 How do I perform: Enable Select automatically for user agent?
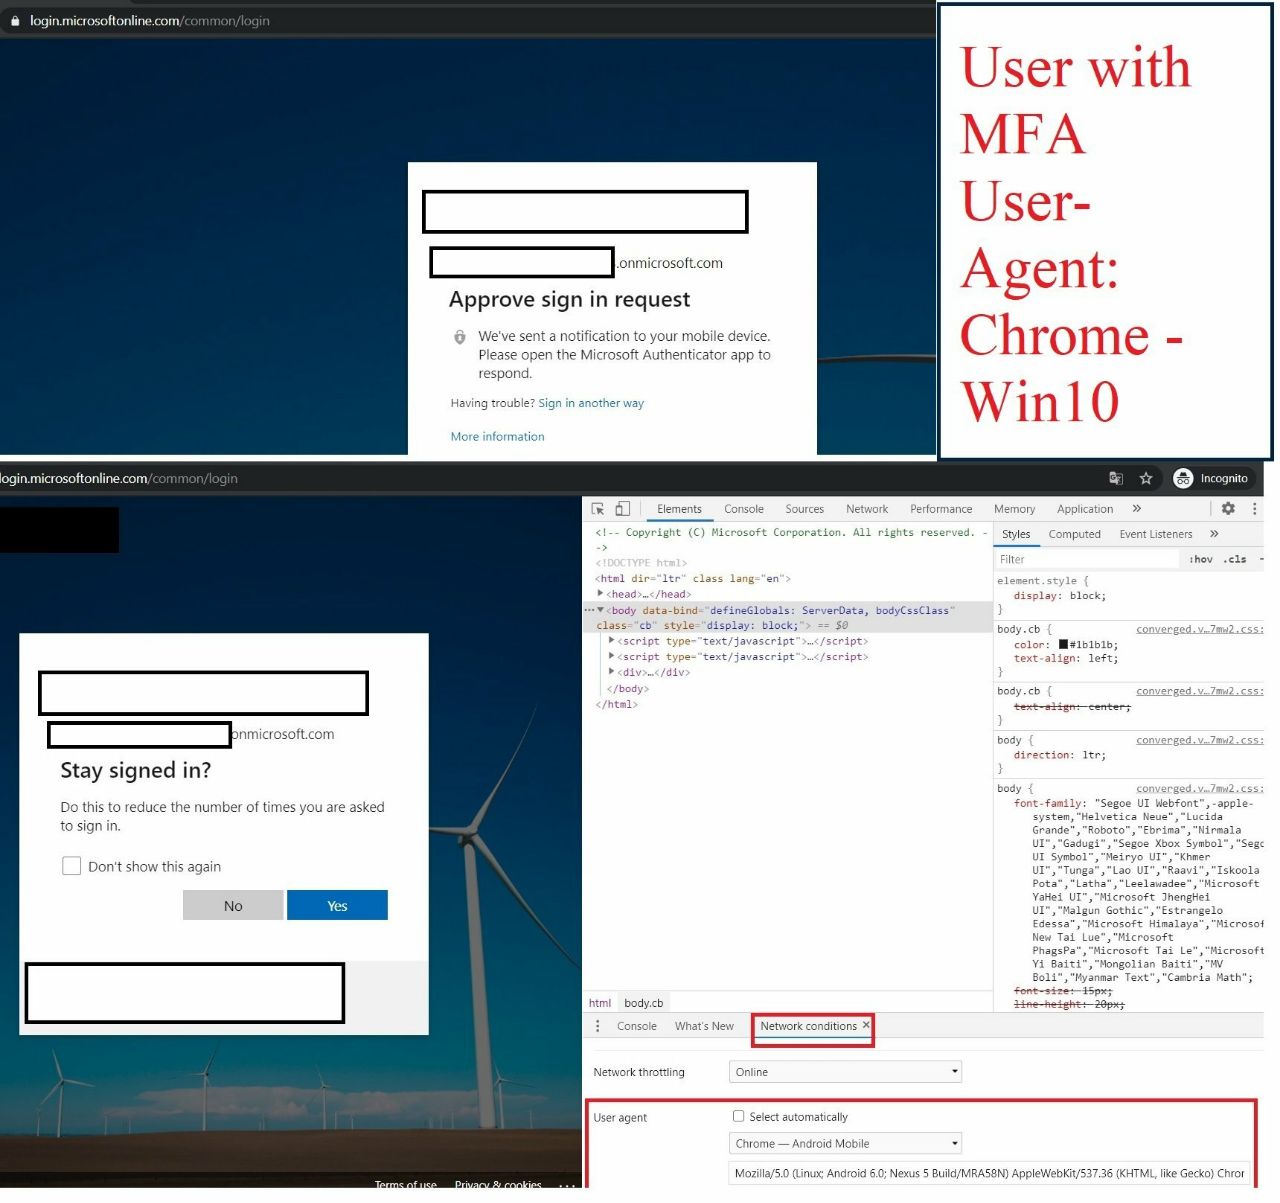[x=739, y=1117]
